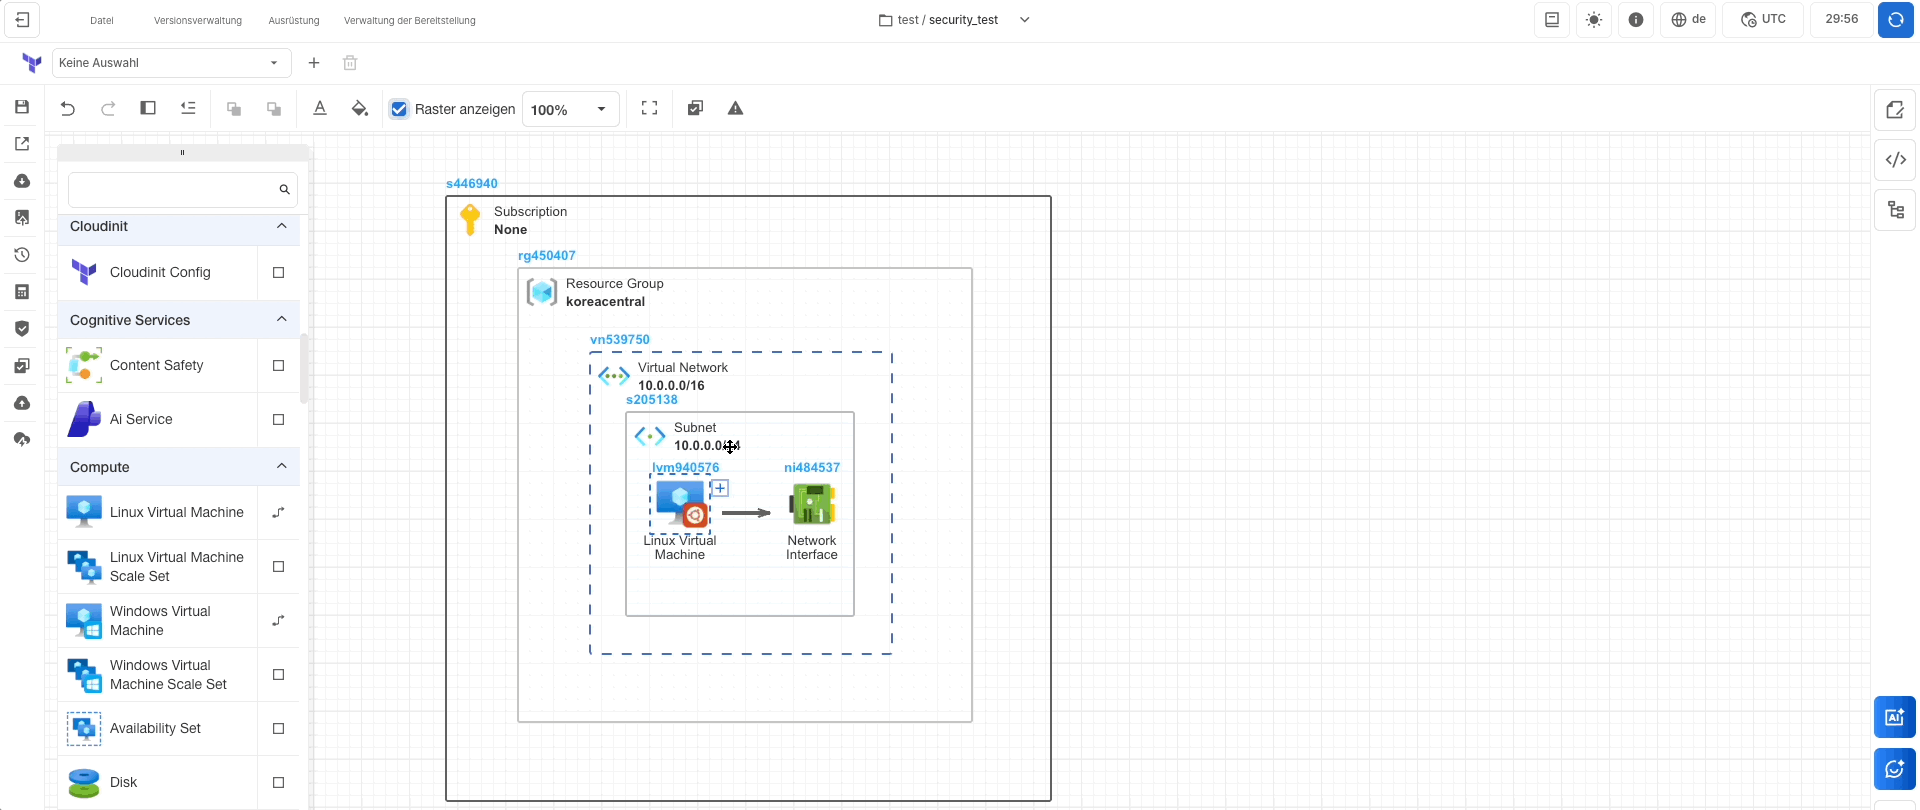Click the component search input field
The image size is (1920, 810).
[172, 190]
